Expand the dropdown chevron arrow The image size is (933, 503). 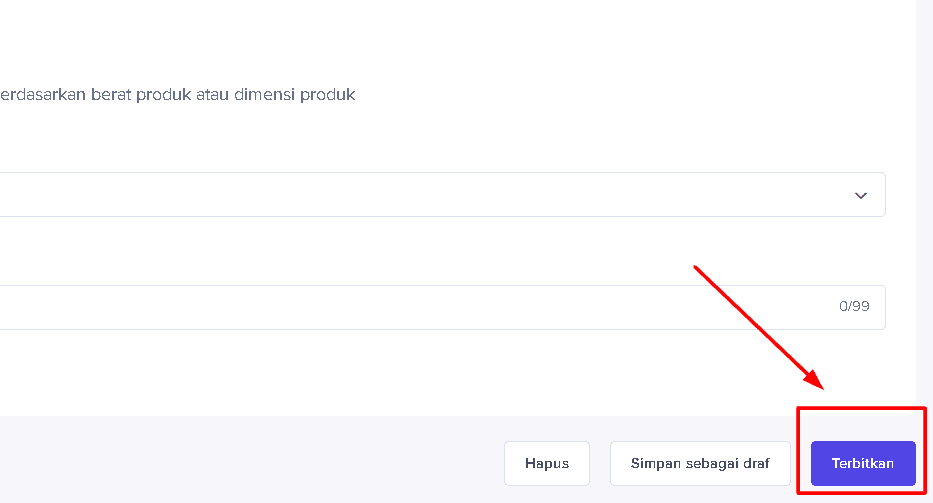point(861,196)
